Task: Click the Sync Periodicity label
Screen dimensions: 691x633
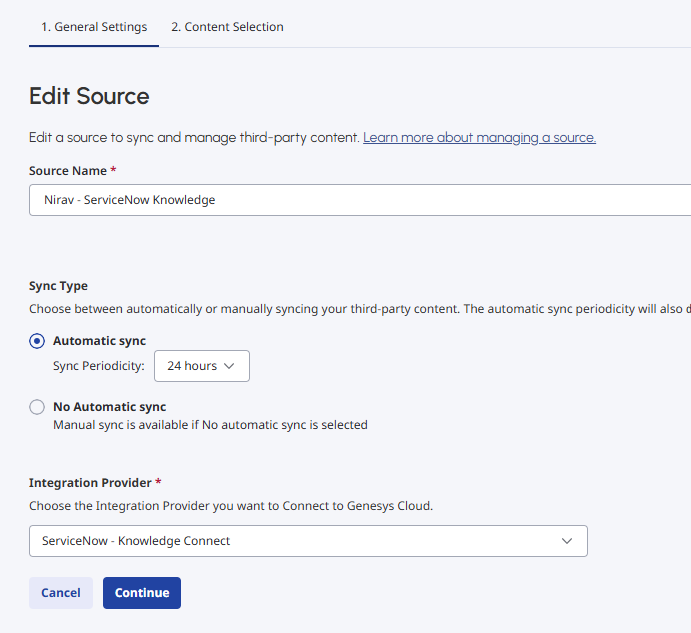Action: click(99, 366)
